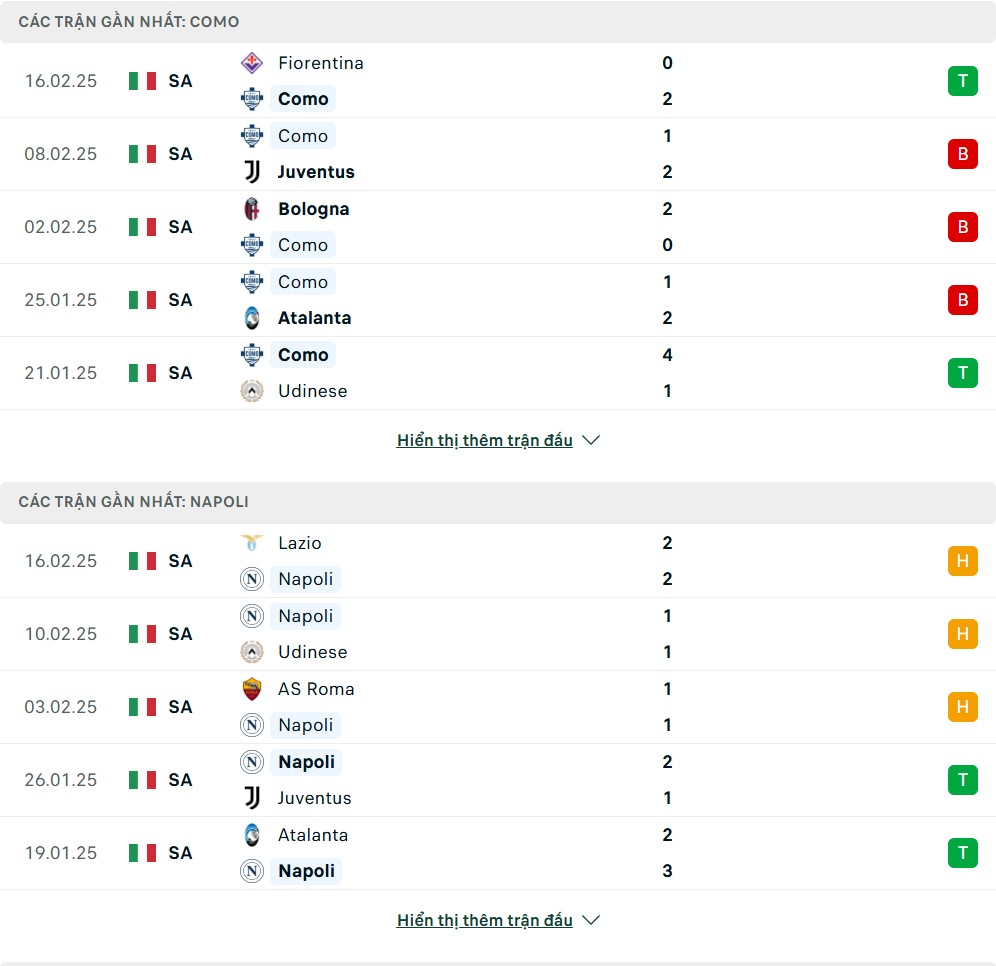Click the AS Roma club crest
The width and height of the screenshot is (996, 966).
point(252,689)
